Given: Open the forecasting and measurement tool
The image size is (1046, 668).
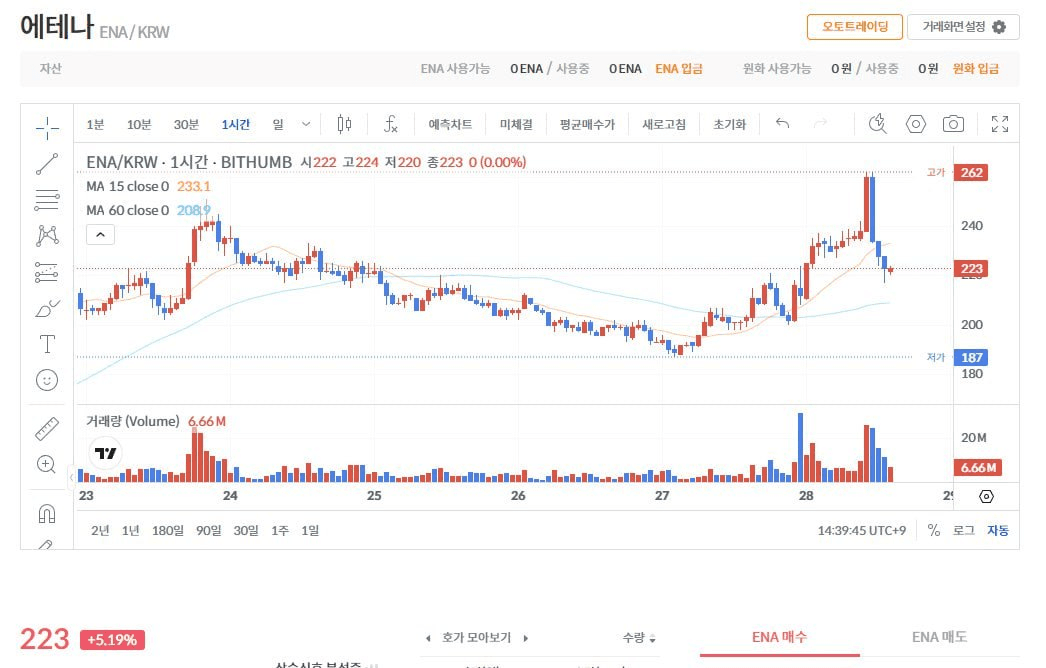Looking at the screenshot, I should pyautogui.click(x=47, y=272).
